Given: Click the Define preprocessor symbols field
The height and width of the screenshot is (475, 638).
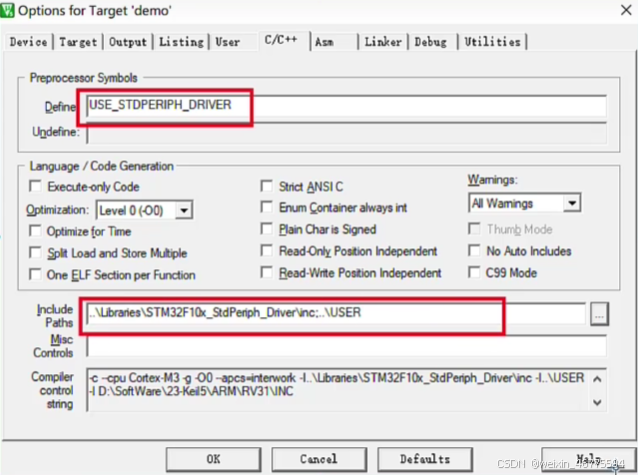Looking at the screenshot, I should click(x=346, y=105).
